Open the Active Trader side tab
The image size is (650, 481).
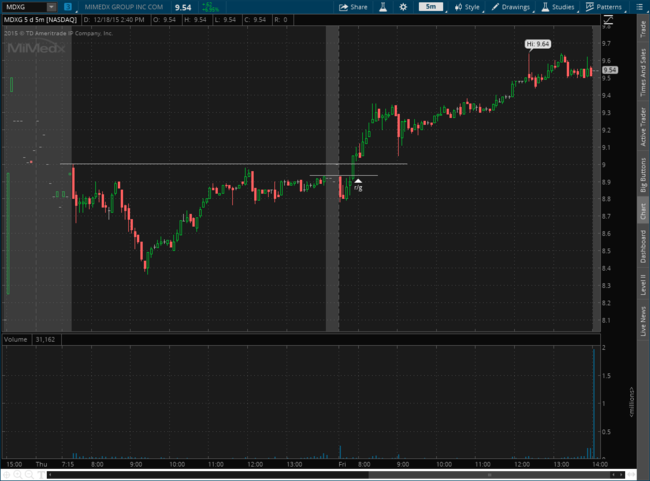tap(642, 127)
